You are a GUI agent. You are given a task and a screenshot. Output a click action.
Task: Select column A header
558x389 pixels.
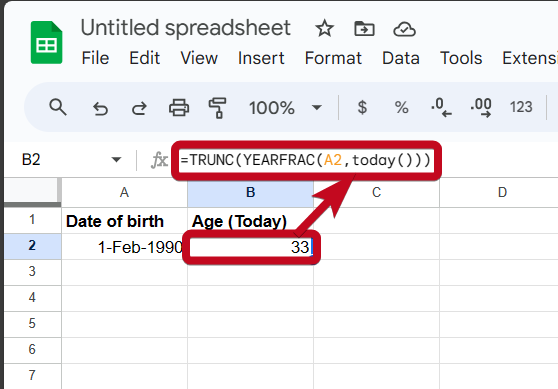pyautogui.click(x=124, y=193)
